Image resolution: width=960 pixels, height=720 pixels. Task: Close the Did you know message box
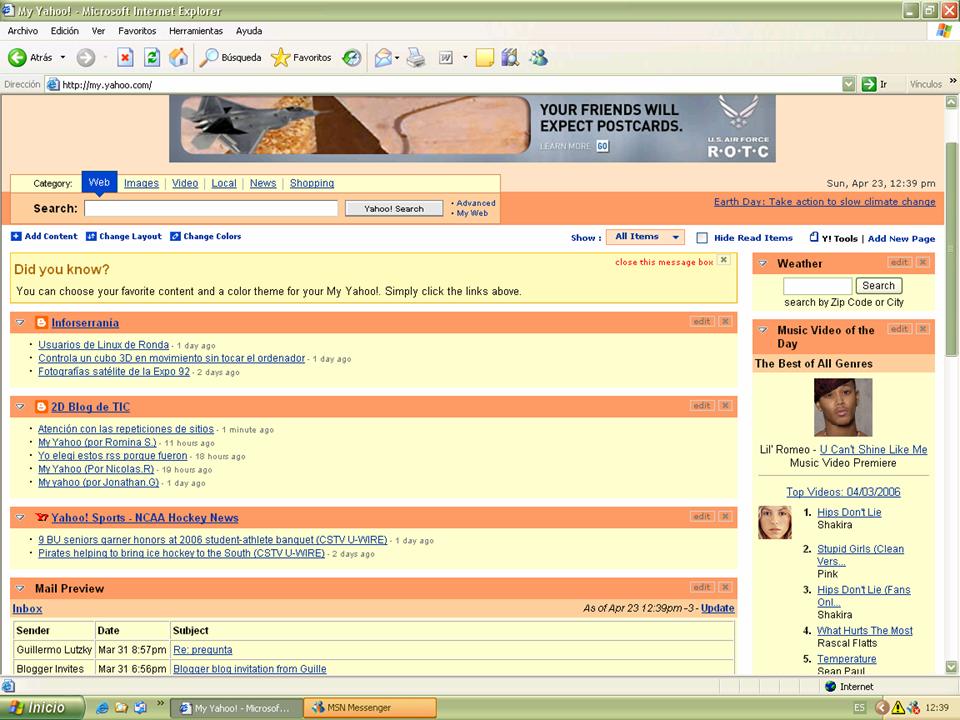coord(724,260)
